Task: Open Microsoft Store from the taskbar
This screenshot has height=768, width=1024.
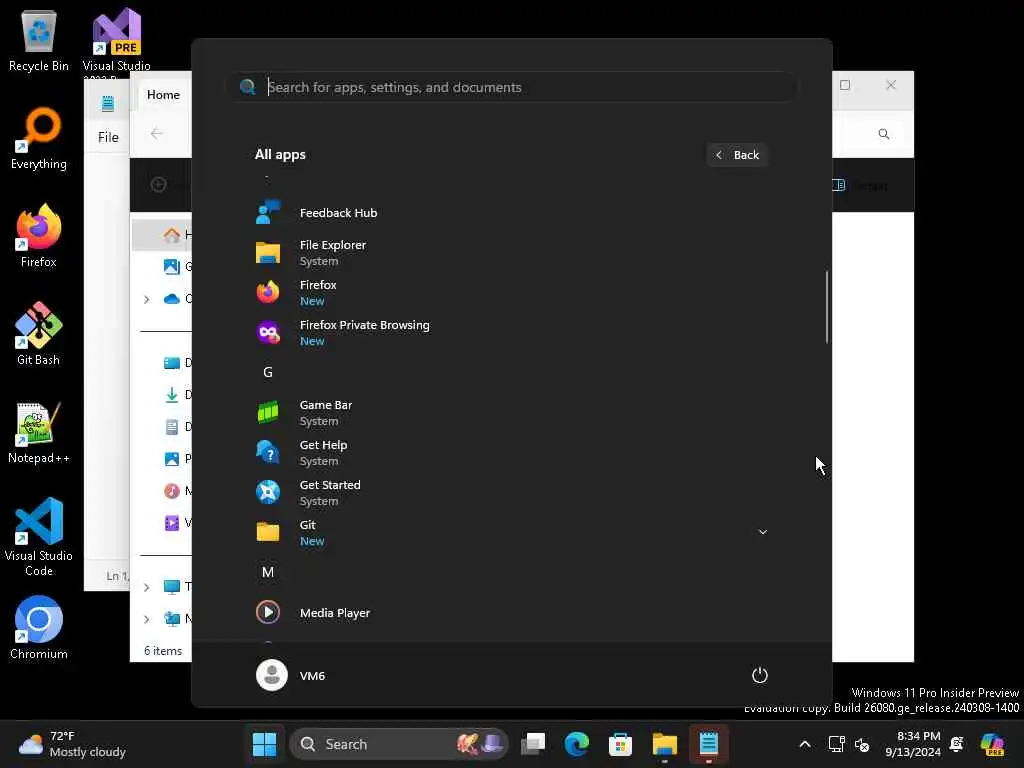Action: pos(620,744)
